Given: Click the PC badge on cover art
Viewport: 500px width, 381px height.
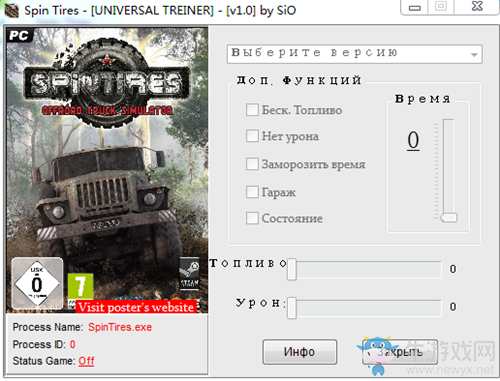Looking at the screenshot, I should point(20,35).
